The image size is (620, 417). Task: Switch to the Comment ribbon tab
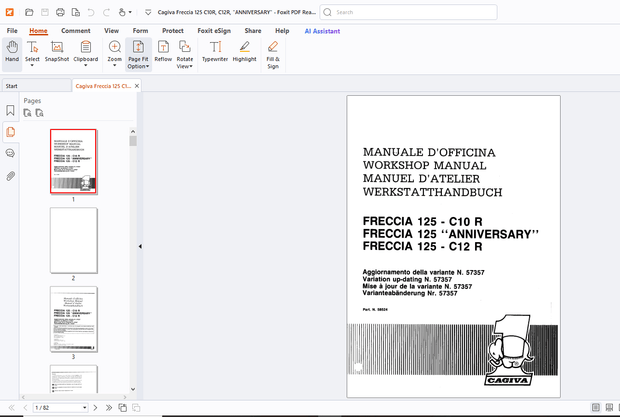tap(76, 31)
